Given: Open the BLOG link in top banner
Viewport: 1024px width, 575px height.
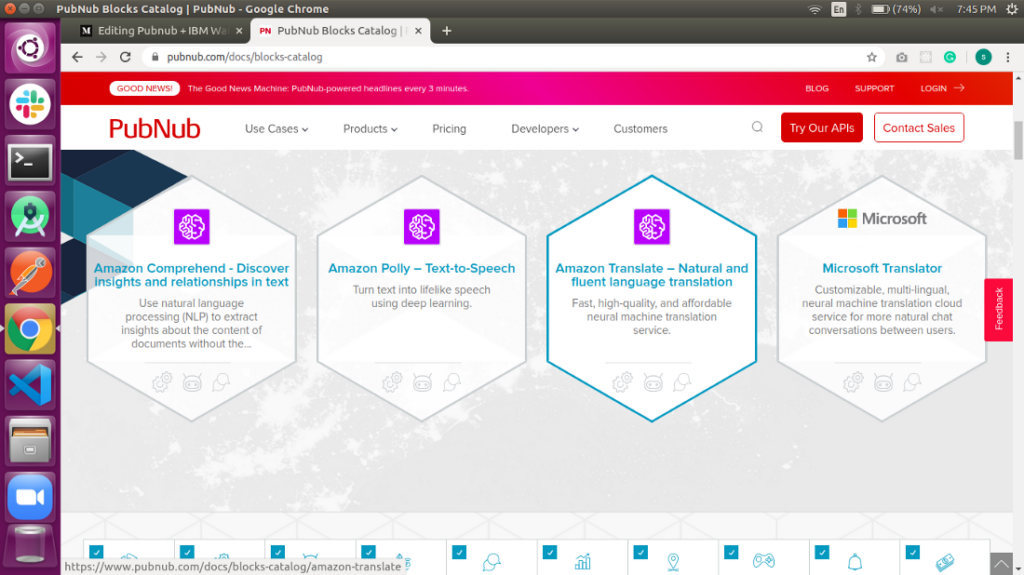Looking at the screenshot, I should (816, 88).
